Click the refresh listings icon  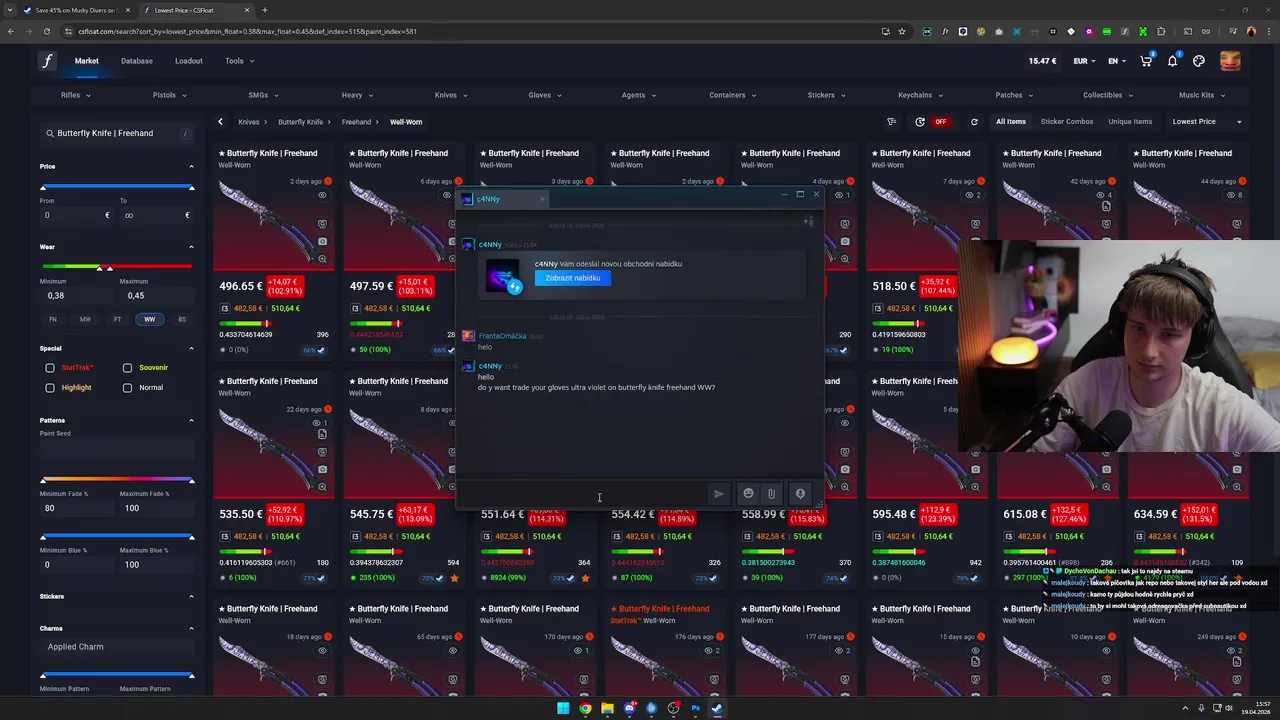[974, 122]
